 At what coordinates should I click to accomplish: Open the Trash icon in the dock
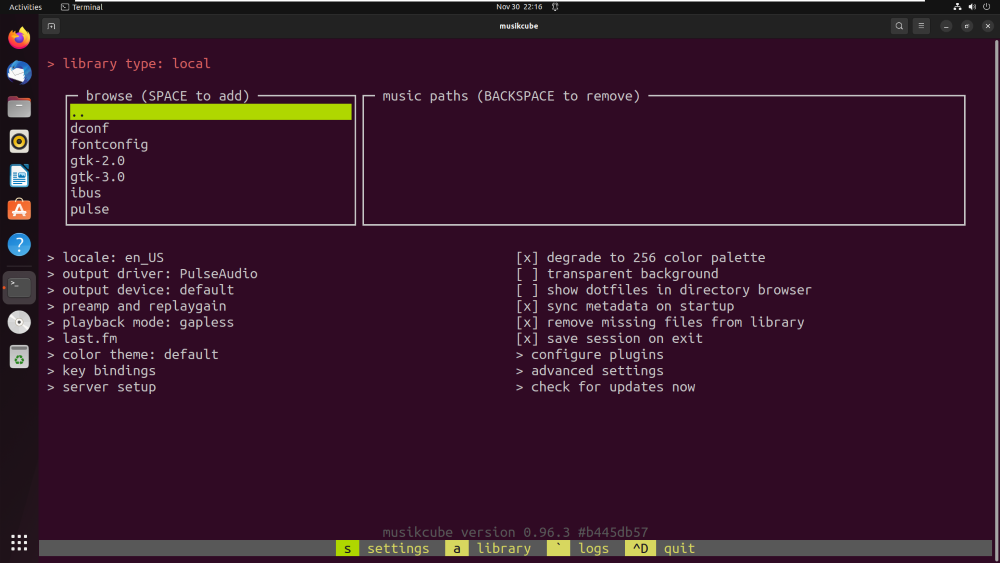[19, 357]
